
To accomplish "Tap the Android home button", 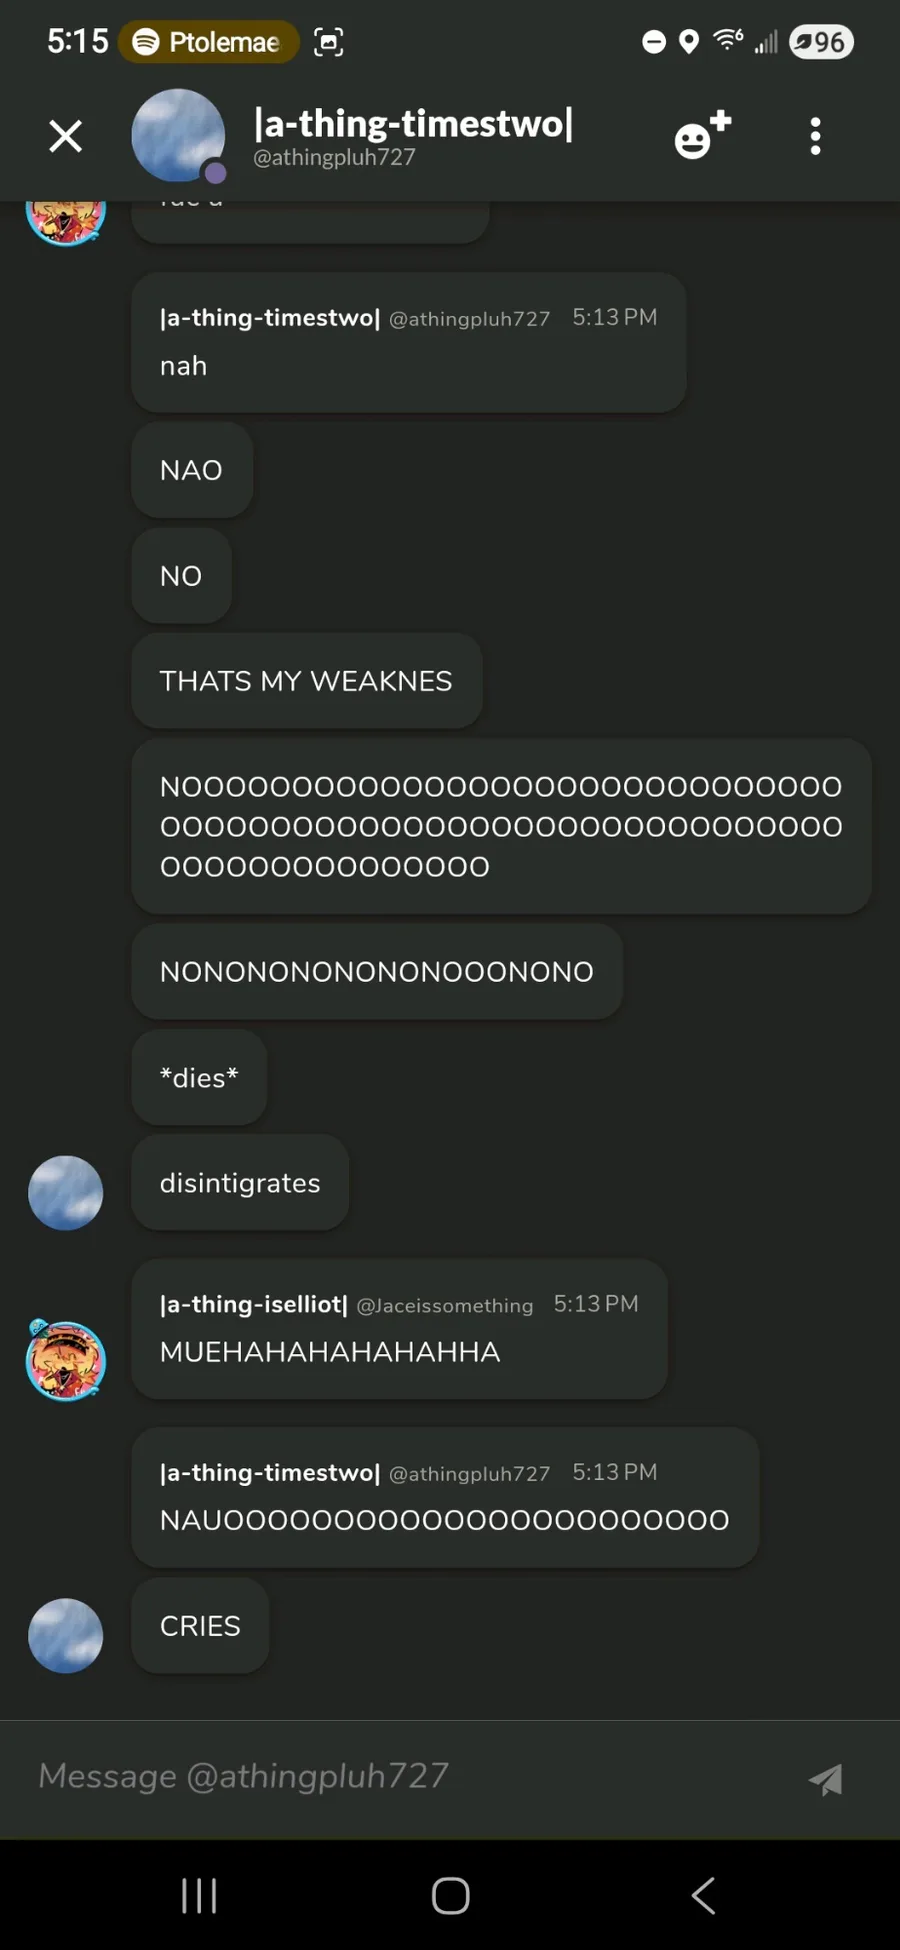I will point(450,1895).
